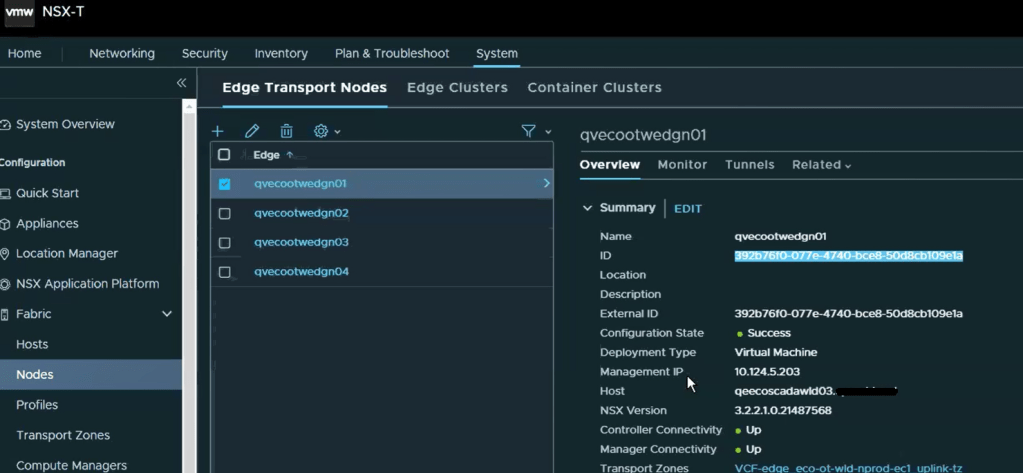Click the pencil edit icon in toolbar

pyautogui.click(x=252, y=131)
